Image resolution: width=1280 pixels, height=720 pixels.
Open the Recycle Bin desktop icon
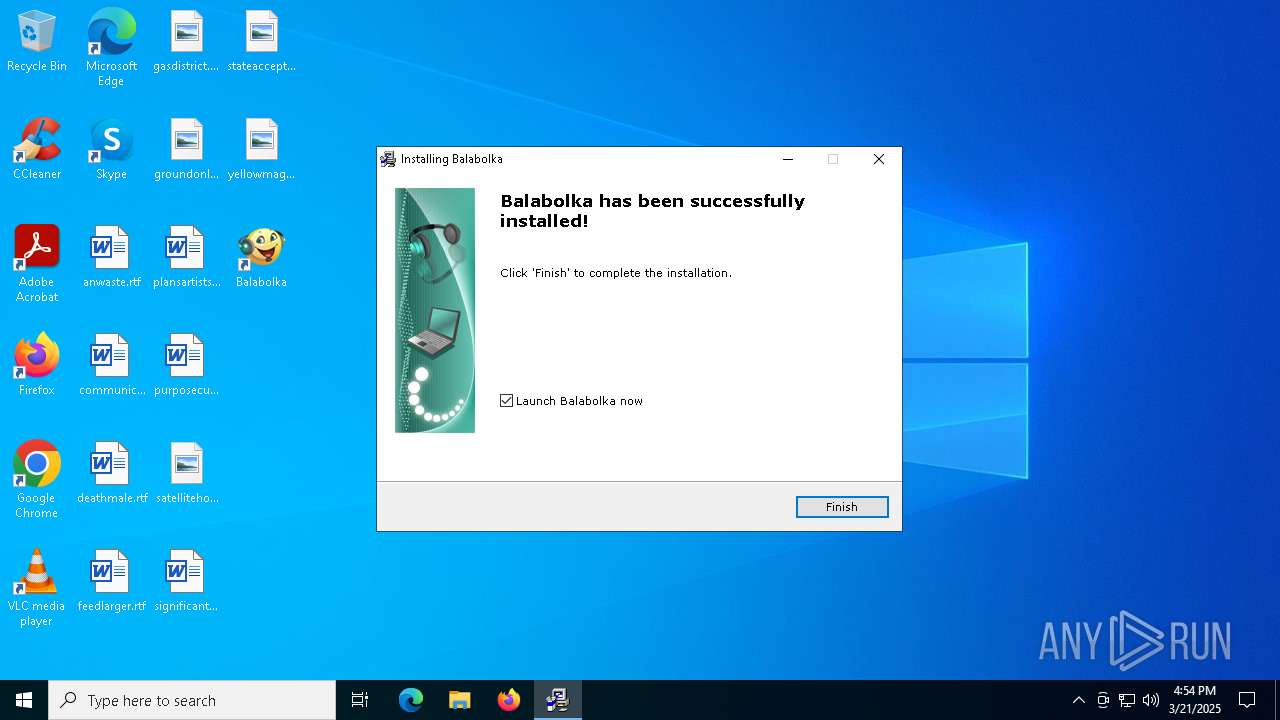[37, 42]
